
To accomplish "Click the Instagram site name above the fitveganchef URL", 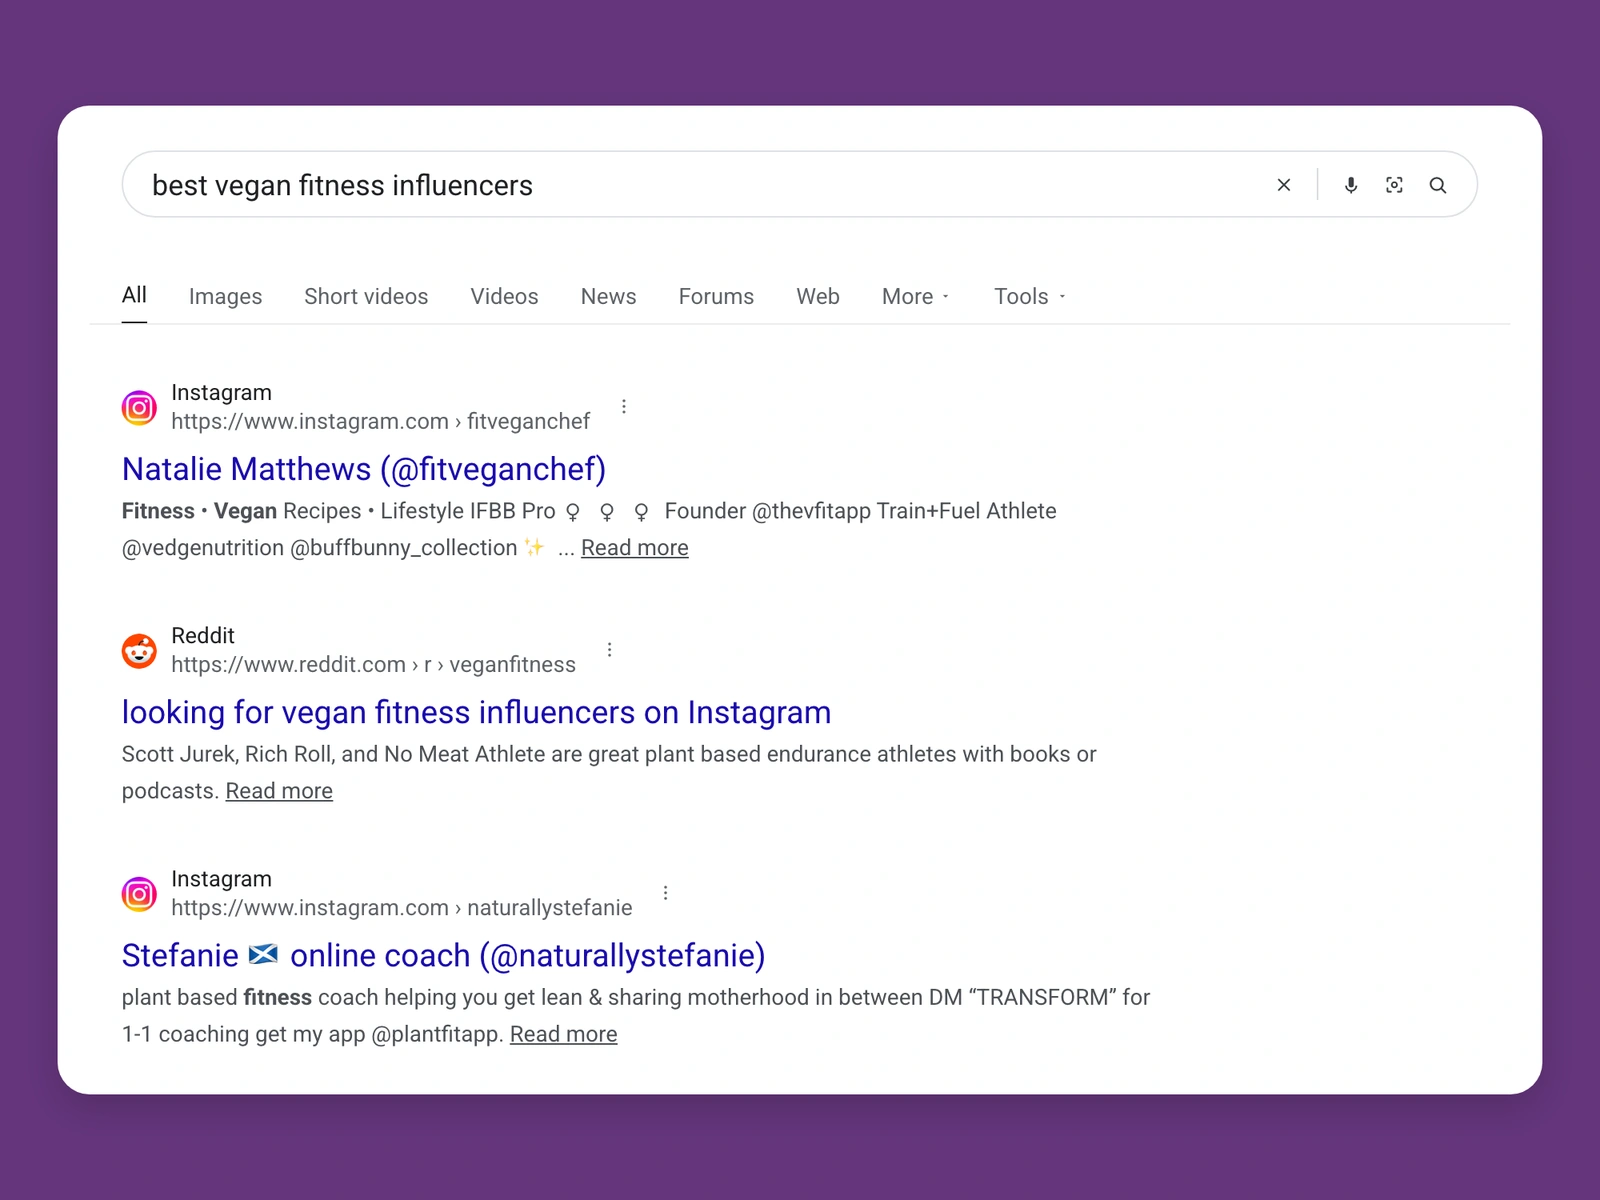I will pos(221,393).
